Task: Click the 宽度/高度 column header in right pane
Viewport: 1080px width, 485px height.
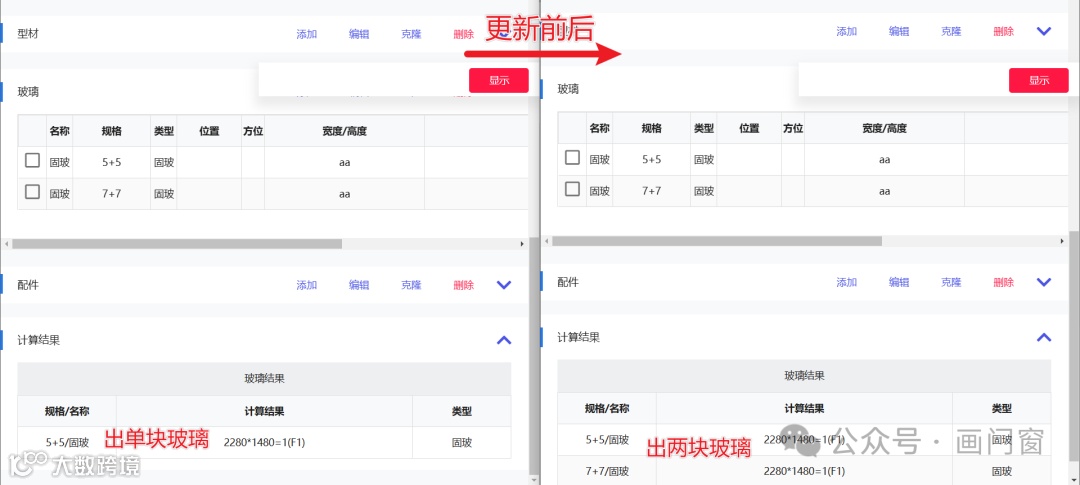Action: pyautogui.click(x=884, y=128)
